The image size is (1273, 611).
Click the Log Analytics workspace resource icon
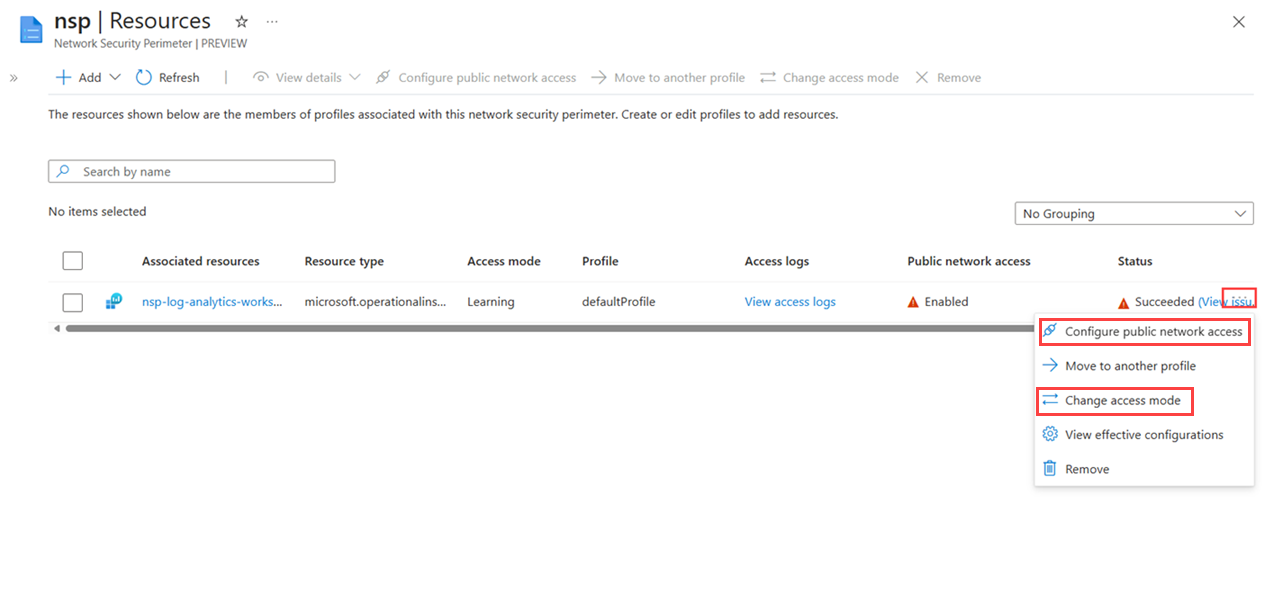[114, 301]
